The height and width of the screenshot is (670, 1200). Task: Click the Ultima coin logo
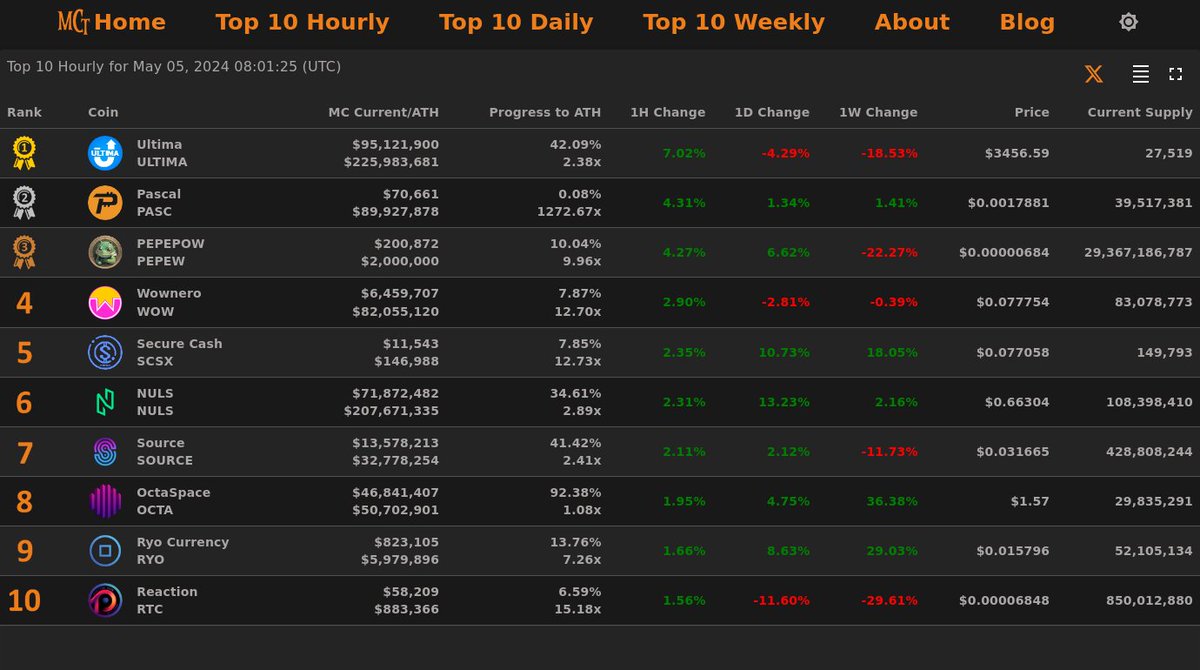coord(105,153)
